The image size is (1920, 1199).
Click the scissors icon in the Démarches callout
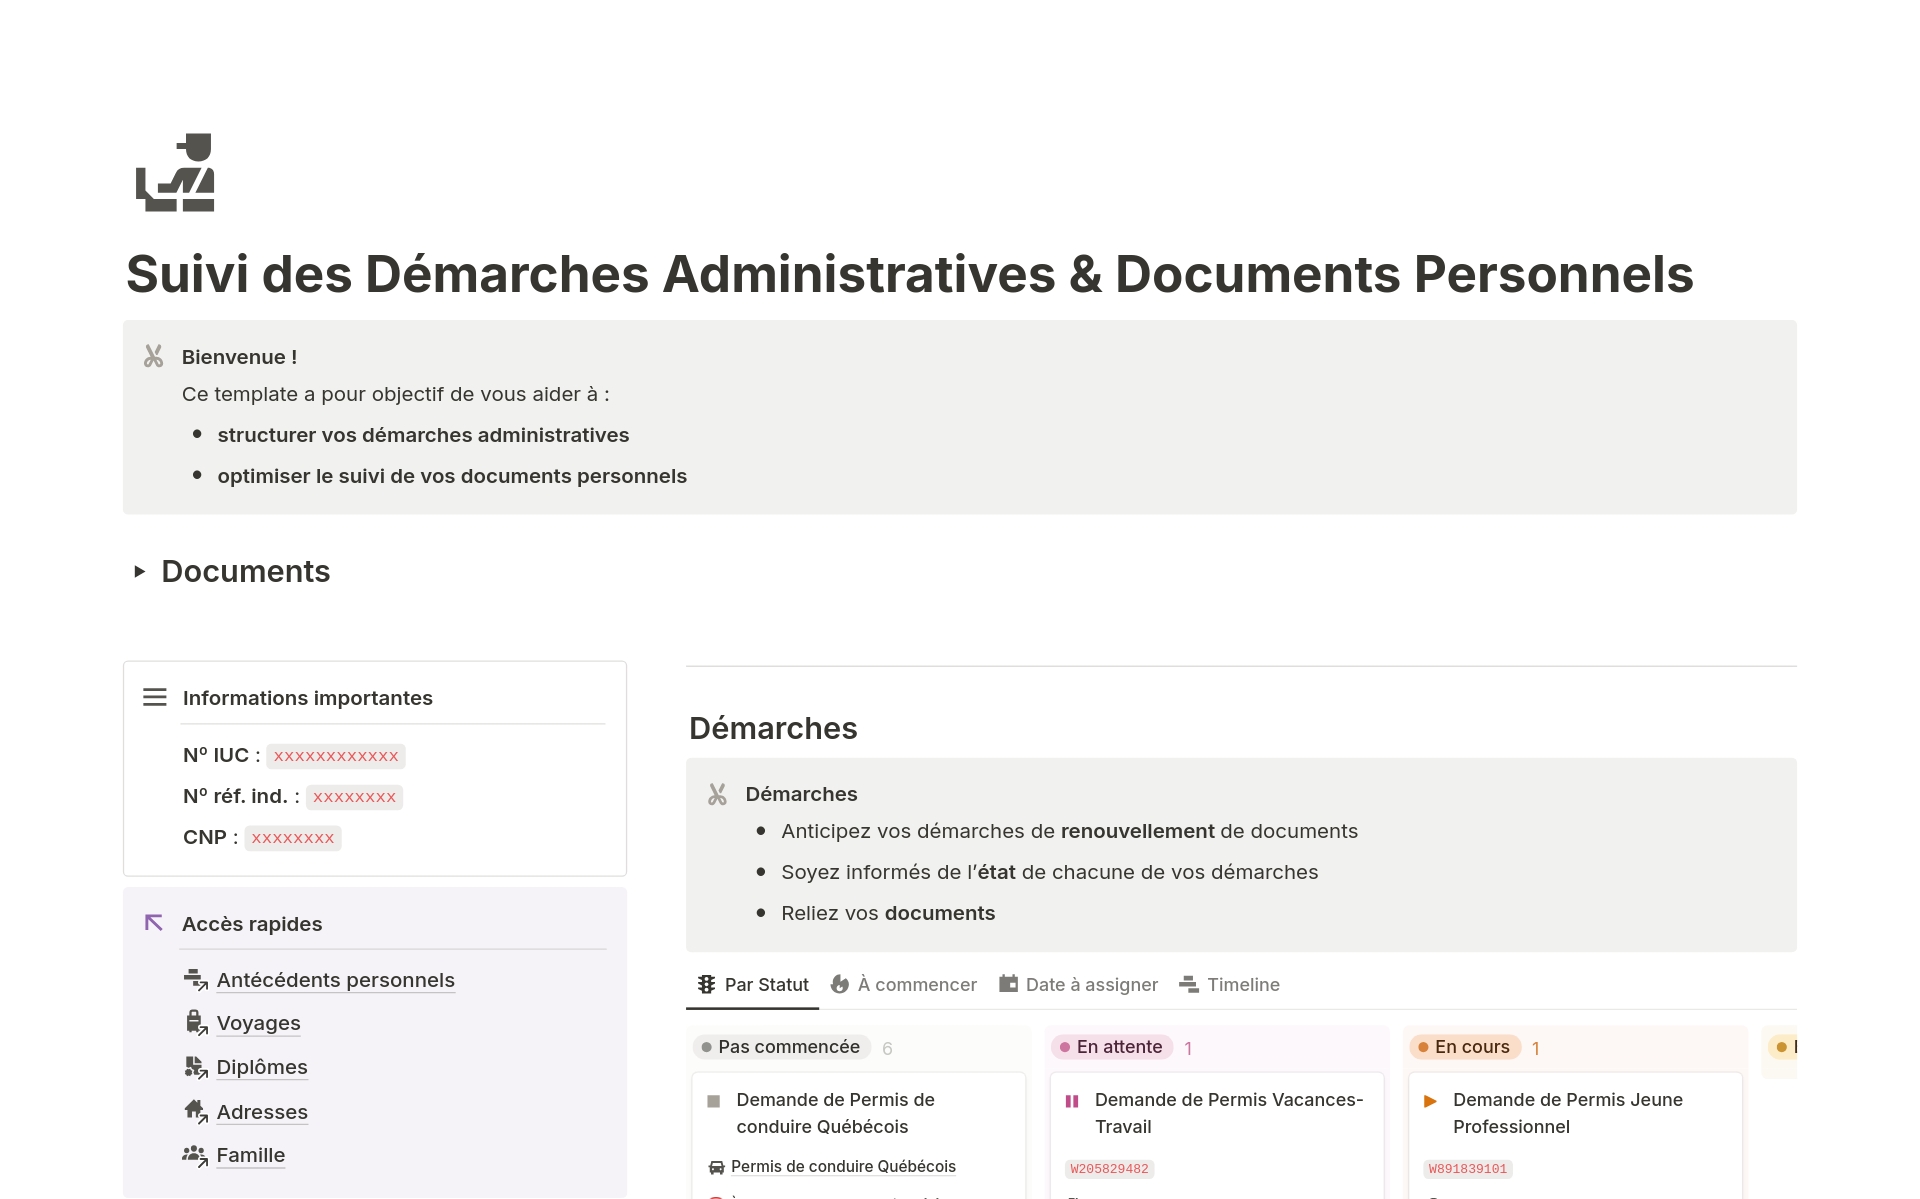[x=716, y=793]
